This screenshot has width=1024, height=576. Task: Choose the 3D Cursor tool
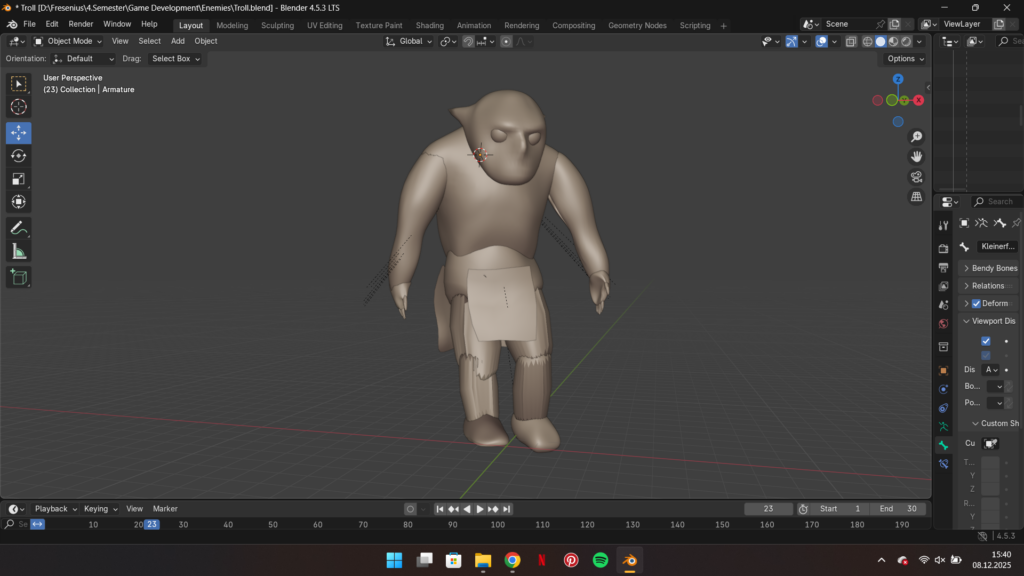coord(19,107)
